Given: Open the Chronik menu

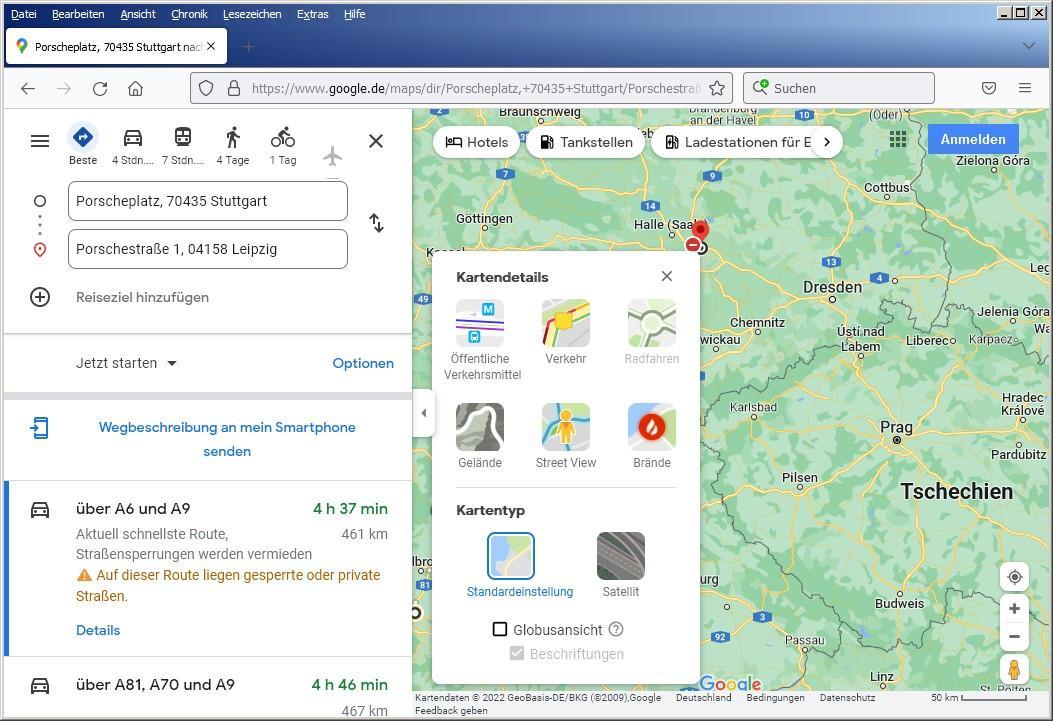Looking at the screenshot, I should [x=189, y=14].
